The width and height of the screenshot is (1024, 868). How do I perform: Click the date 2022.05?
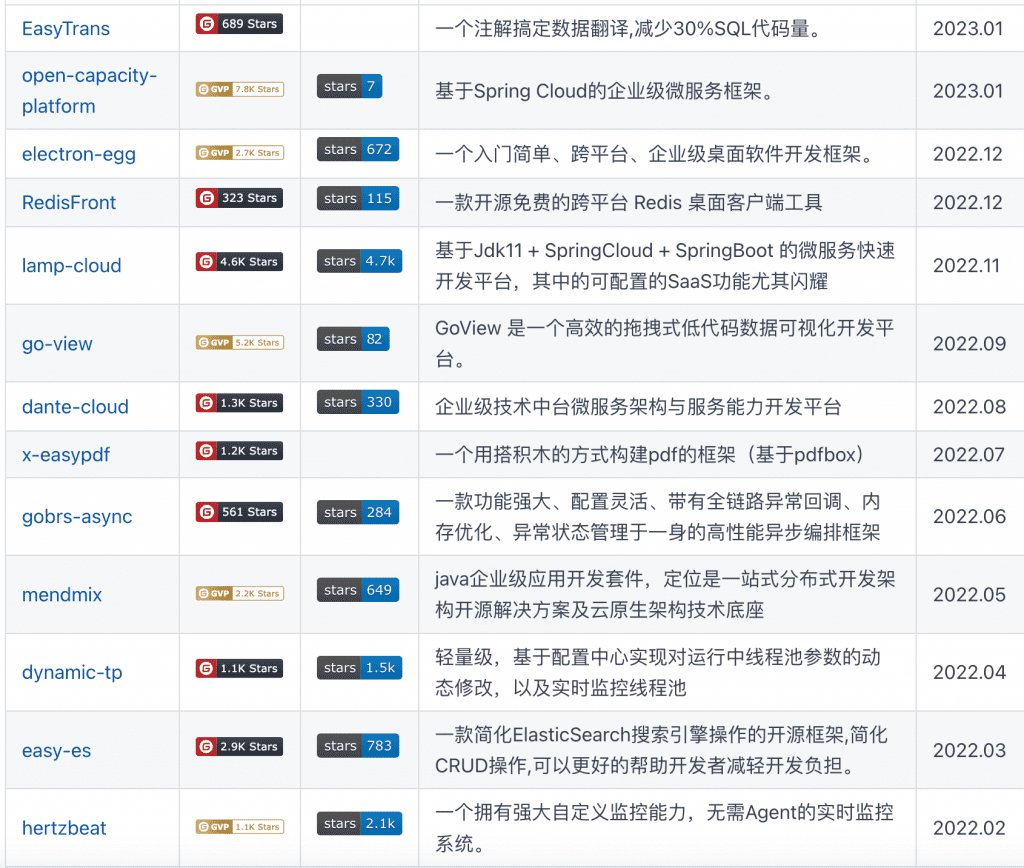coord(969,594)
